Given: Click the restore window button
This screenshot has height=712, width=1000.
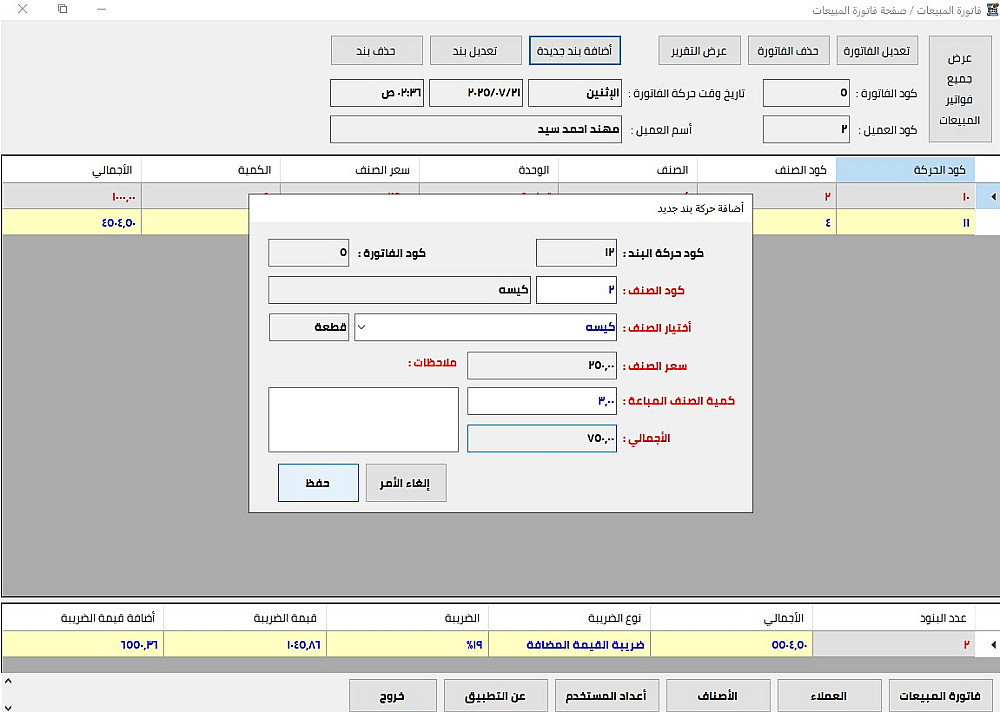Looking at the screenshot, I should click(62, 9).
